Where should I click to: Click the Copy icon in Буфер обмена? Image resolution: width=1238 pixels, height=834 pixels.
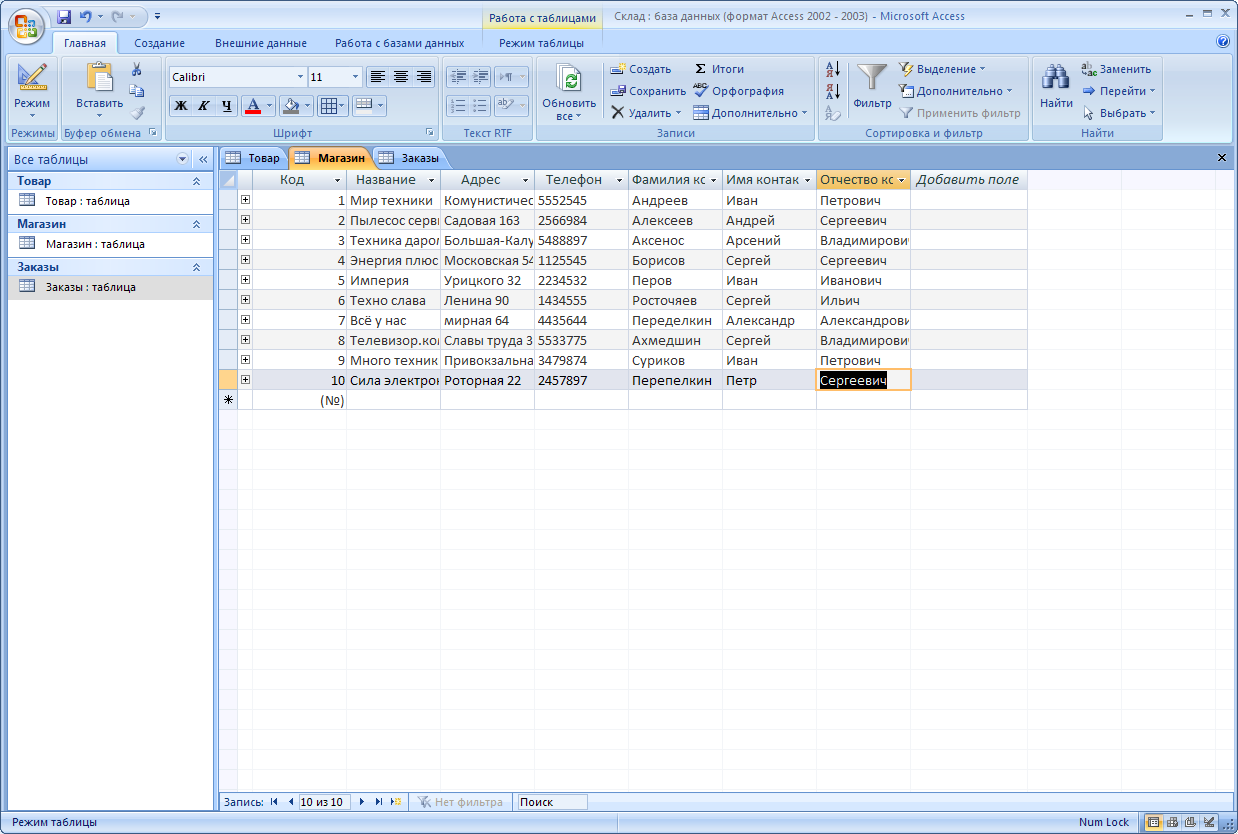click(x=137, y=91)
